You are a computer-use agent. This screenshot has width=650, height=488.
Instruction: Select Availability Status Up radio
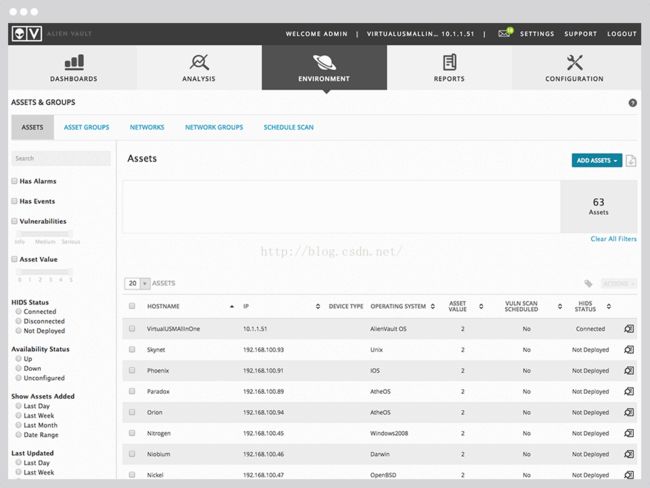pos(18,359)
